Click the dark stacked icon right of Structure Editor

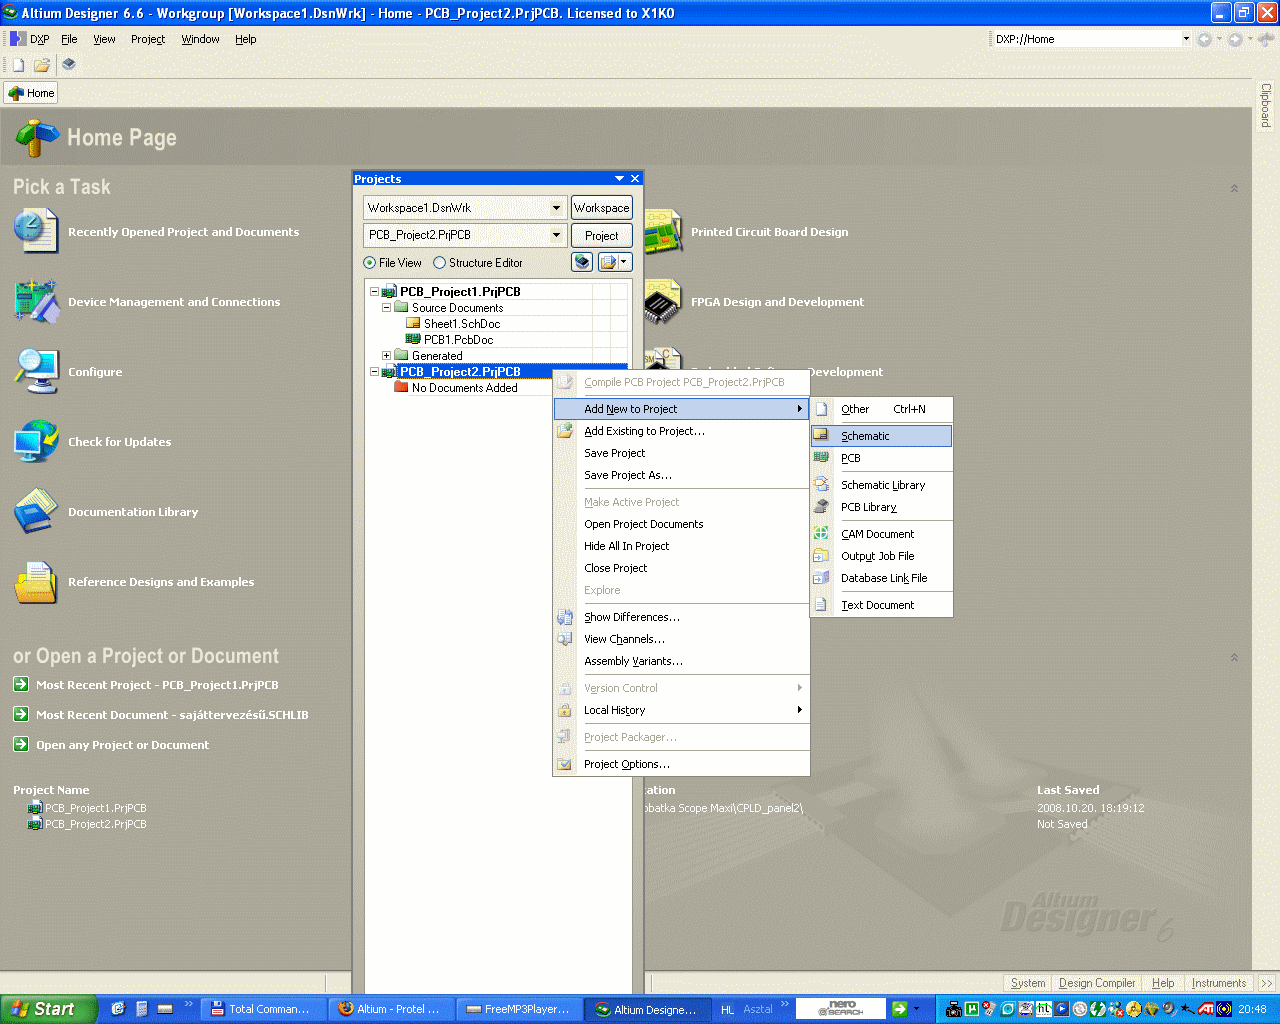(582, 262)
